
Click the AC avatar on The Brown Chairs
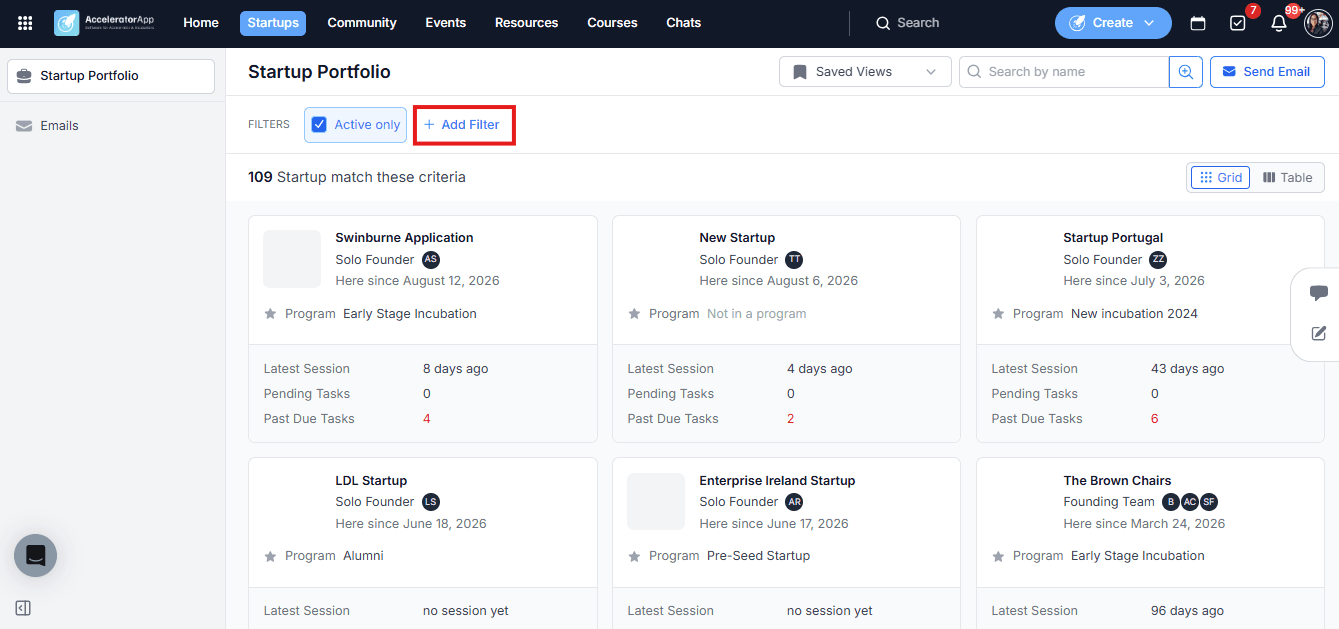point(1190,502)
